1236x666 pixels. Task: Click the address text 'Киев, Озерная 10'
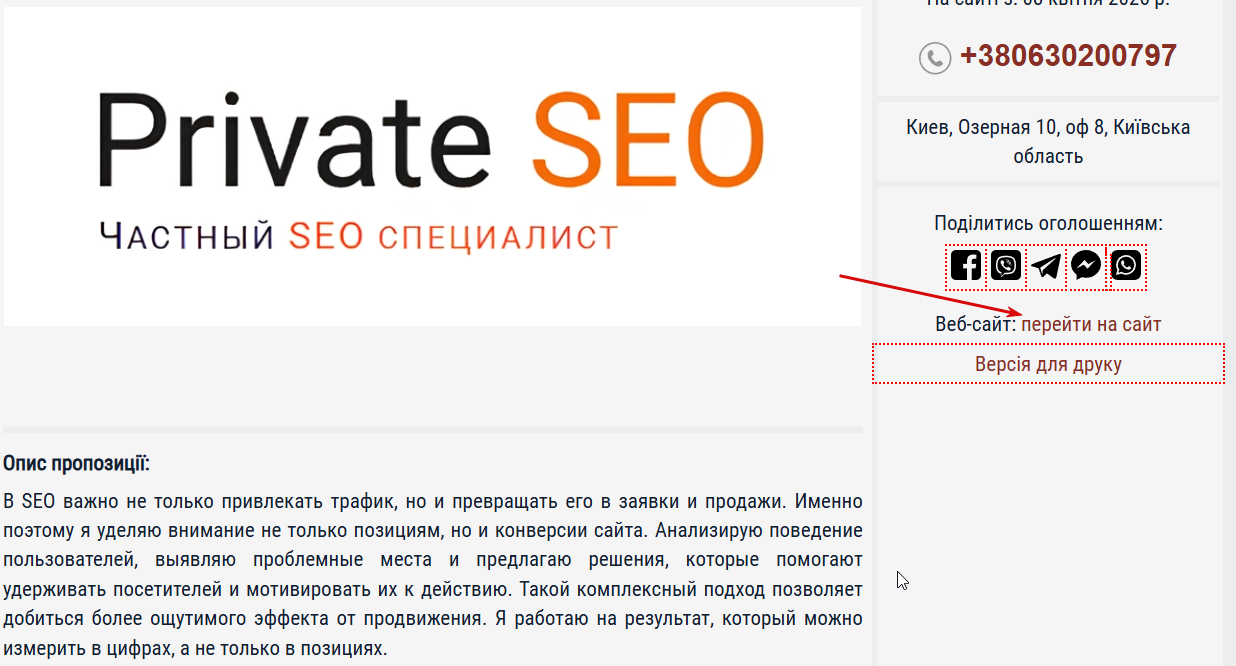point(982,128)
